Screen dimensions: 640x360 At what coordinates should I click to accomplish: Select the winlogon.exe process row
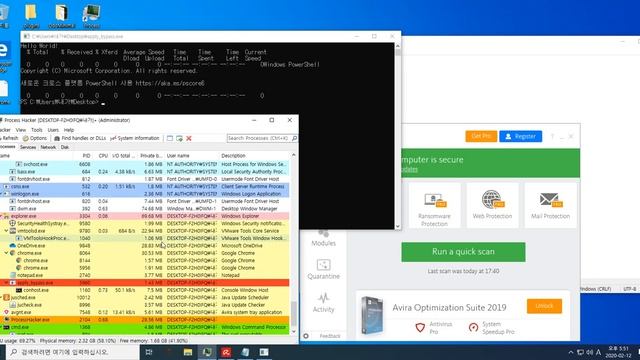coord(144,194)
